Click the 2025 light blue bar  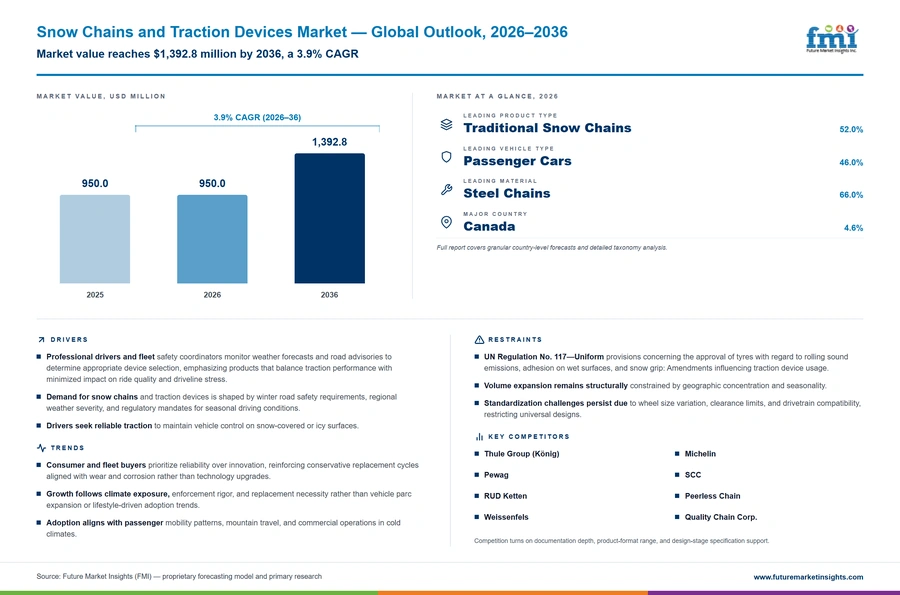pos(95,239)
